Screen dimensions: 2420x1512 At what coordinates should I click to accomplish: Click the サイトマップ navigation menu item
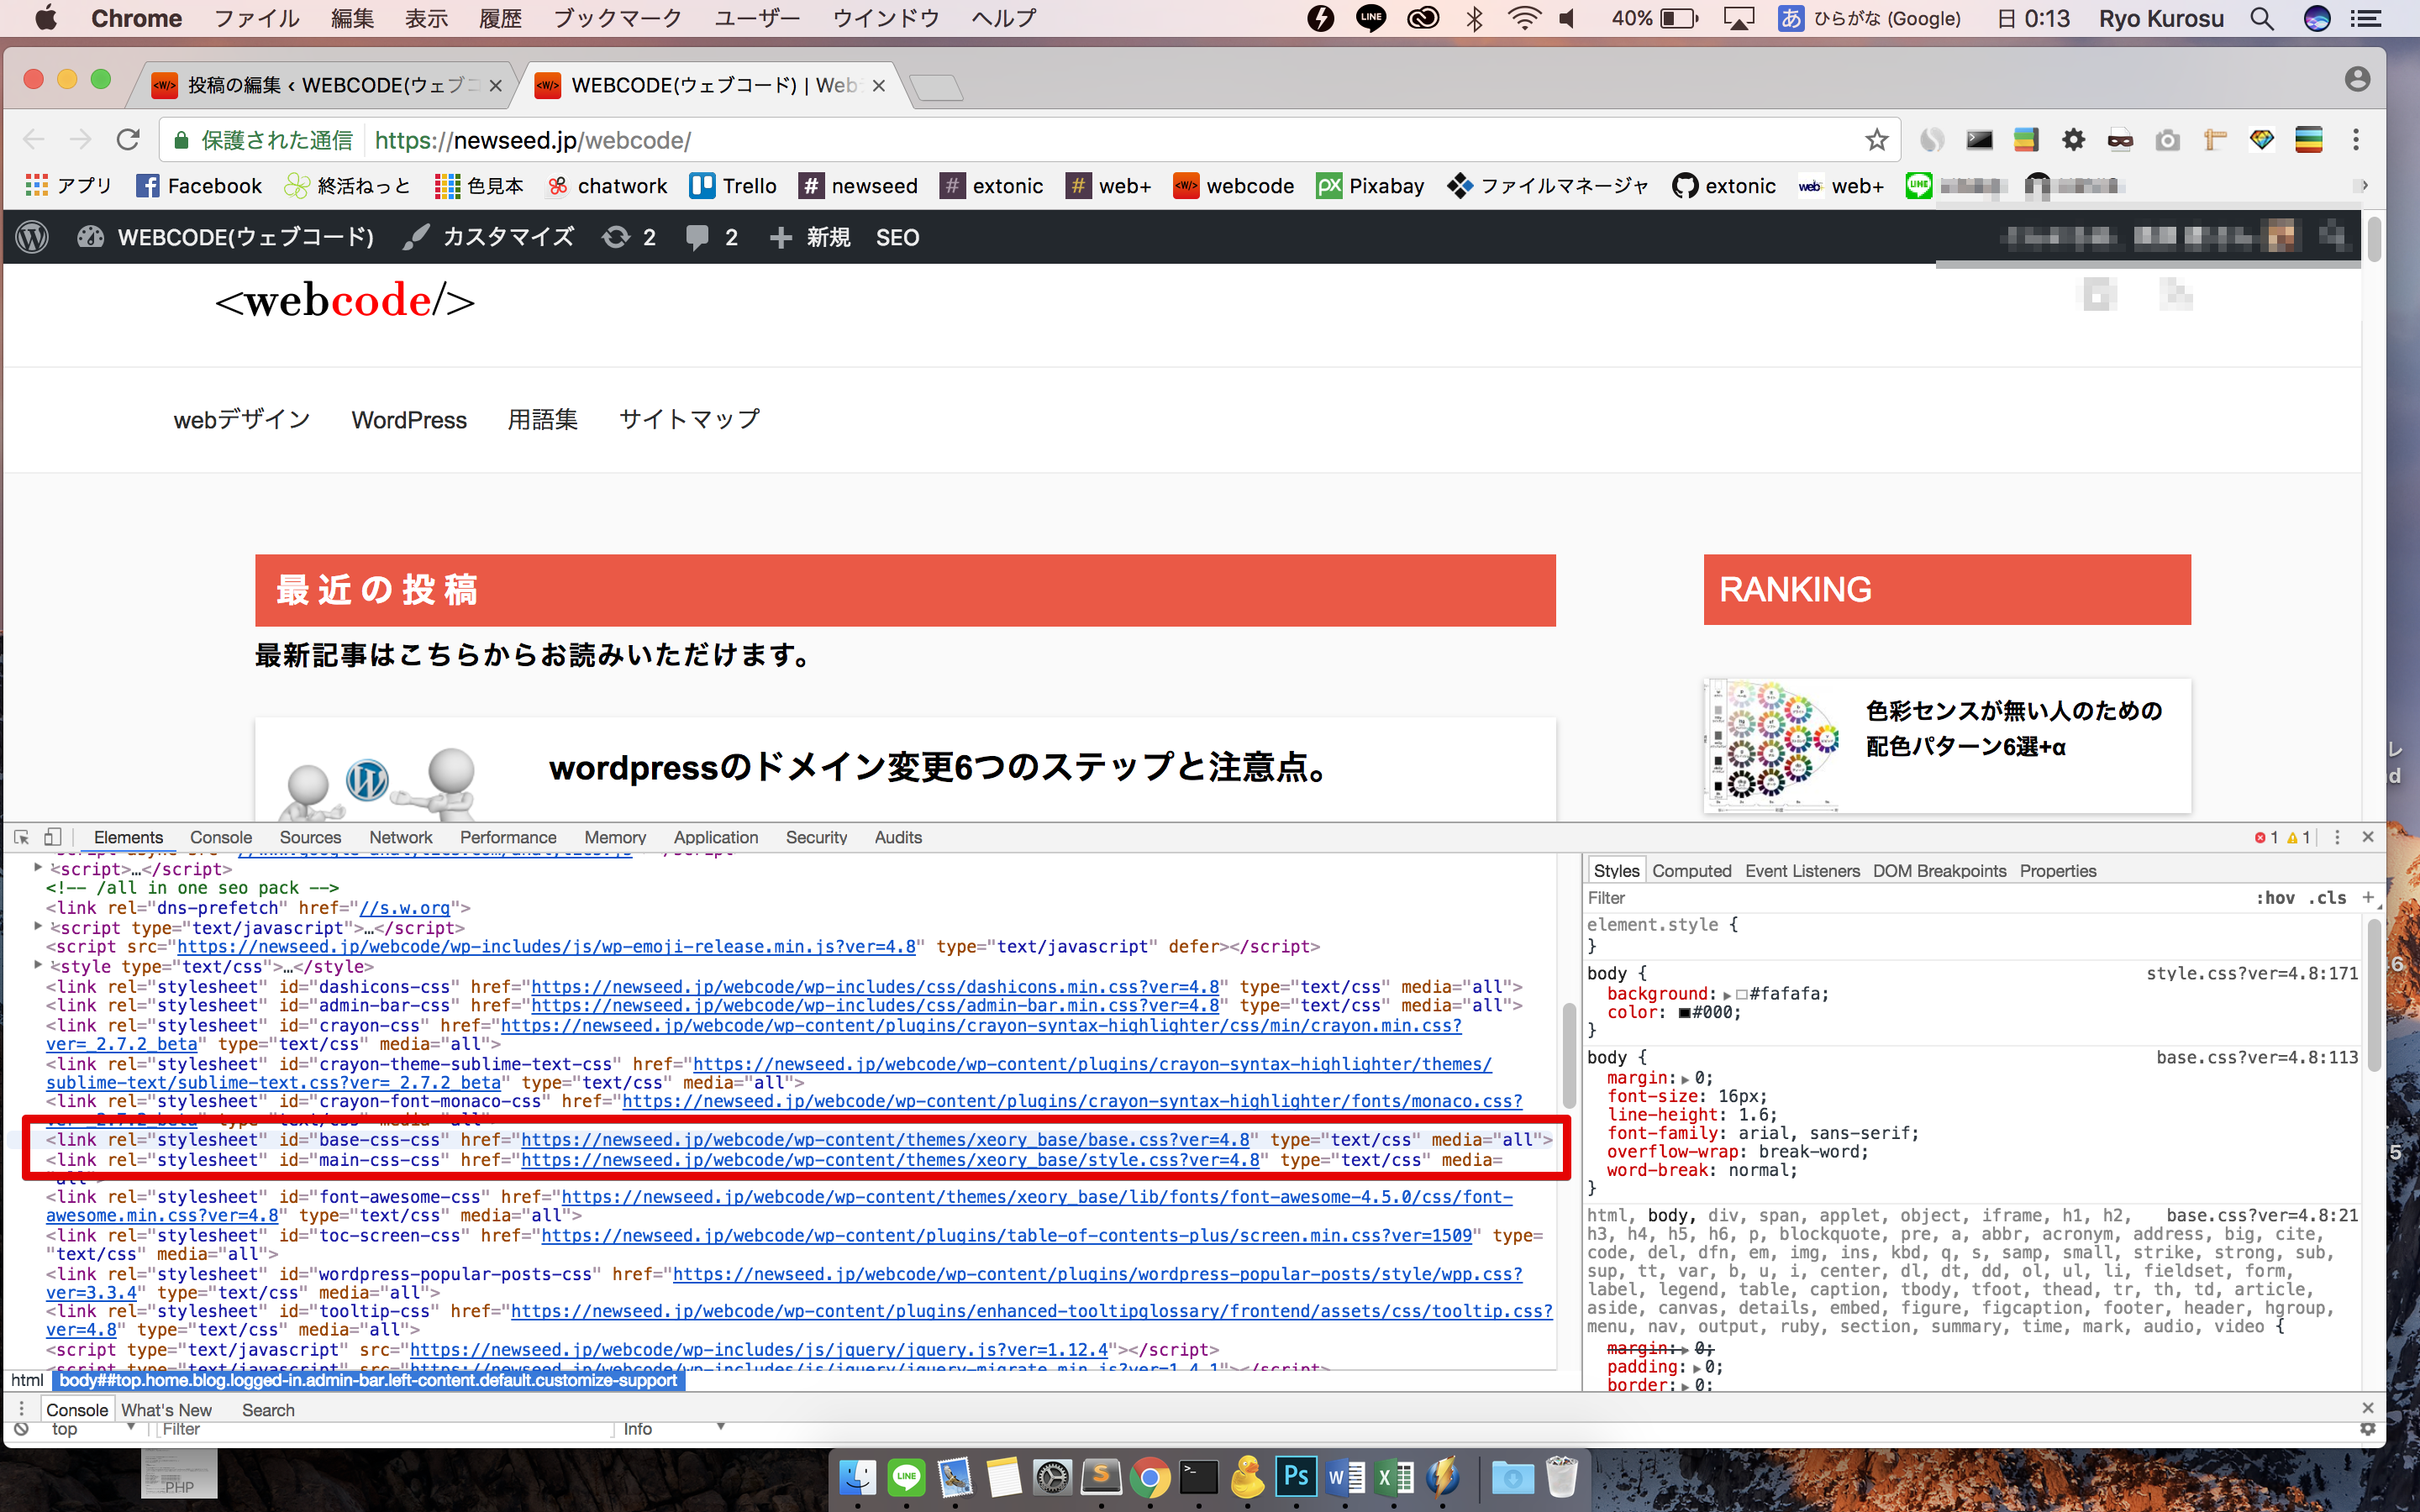tap(689, 420)
